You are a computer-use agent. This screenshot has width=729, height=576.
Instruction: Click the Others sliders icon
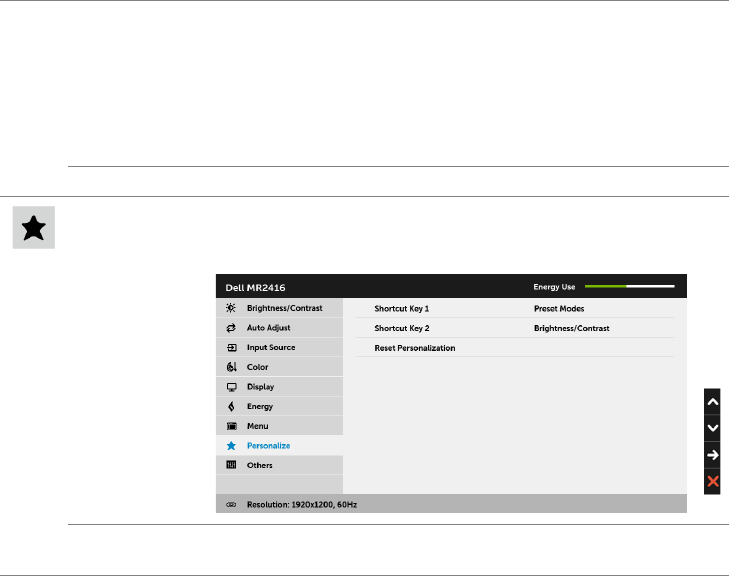tap(231, 465)
